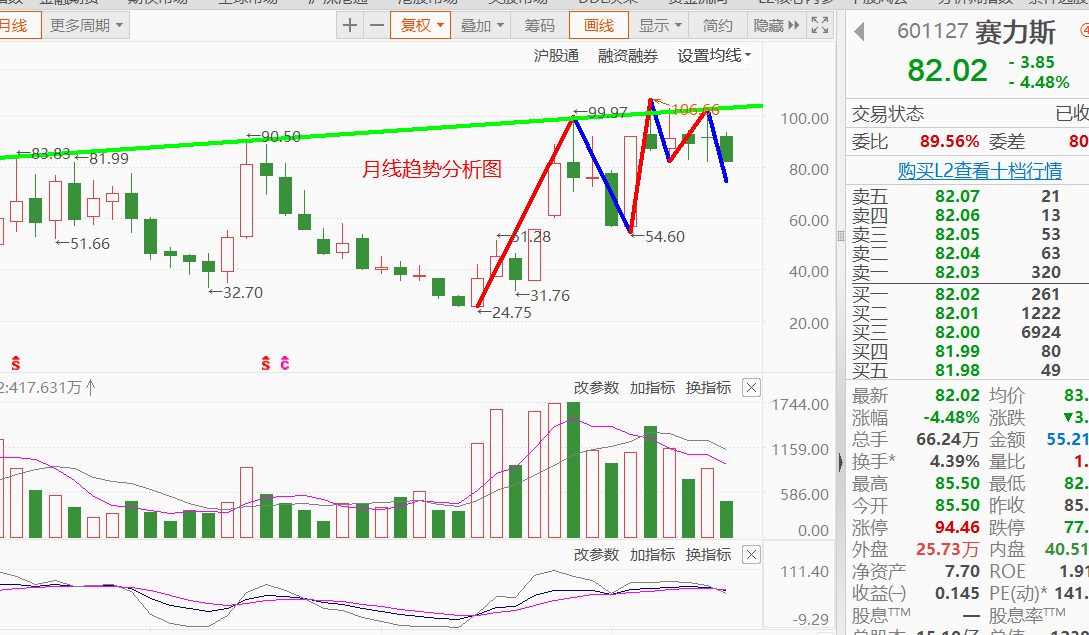
Task: Select the 卖五 82.07 order row
Action: [x=967, y=196]
